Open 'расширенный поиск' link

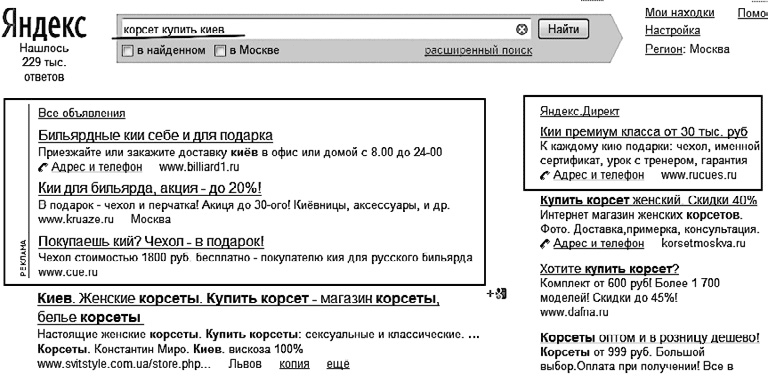click(x=478, y=50)
